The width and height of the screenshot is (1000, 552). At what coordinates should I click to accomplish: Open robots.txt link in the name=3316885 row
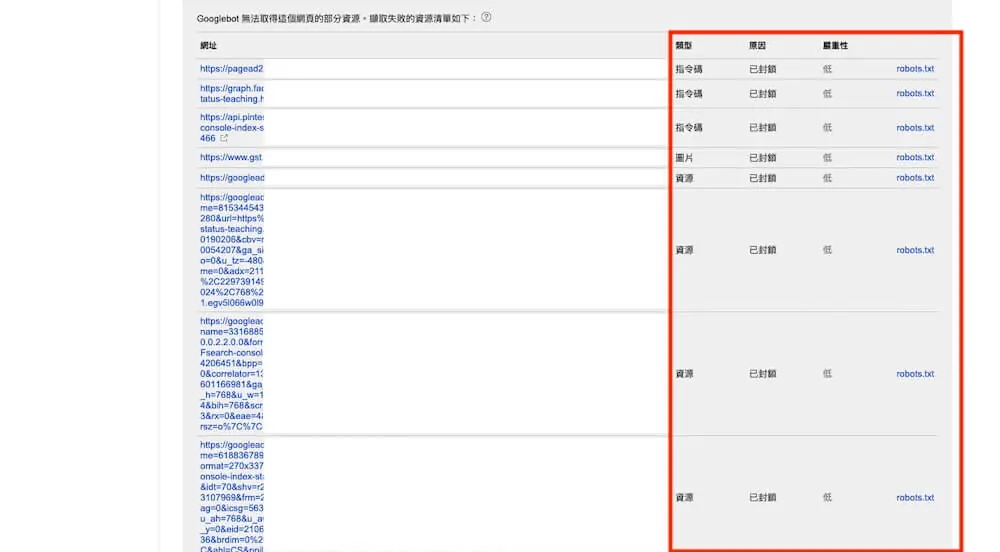[915, 374]
